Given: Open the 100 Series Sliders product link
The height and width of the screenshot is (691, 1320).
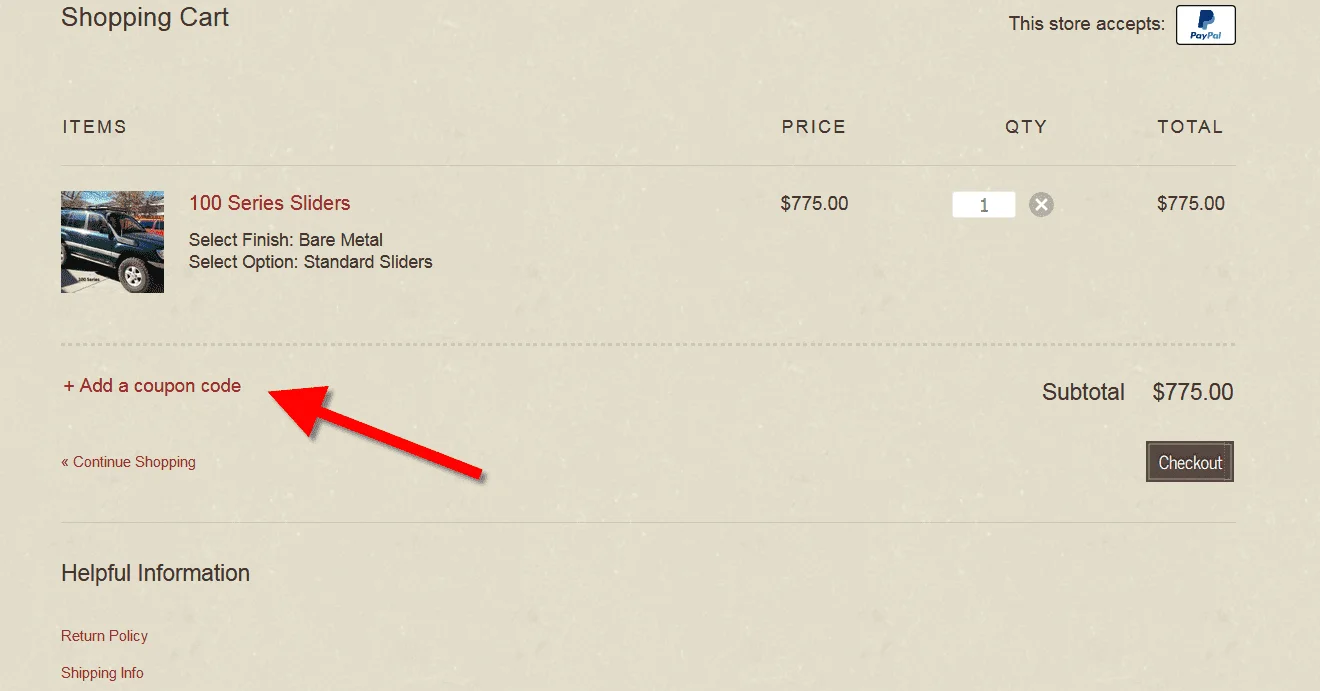Looking at the screenshot, I should [x=270, y=203].
